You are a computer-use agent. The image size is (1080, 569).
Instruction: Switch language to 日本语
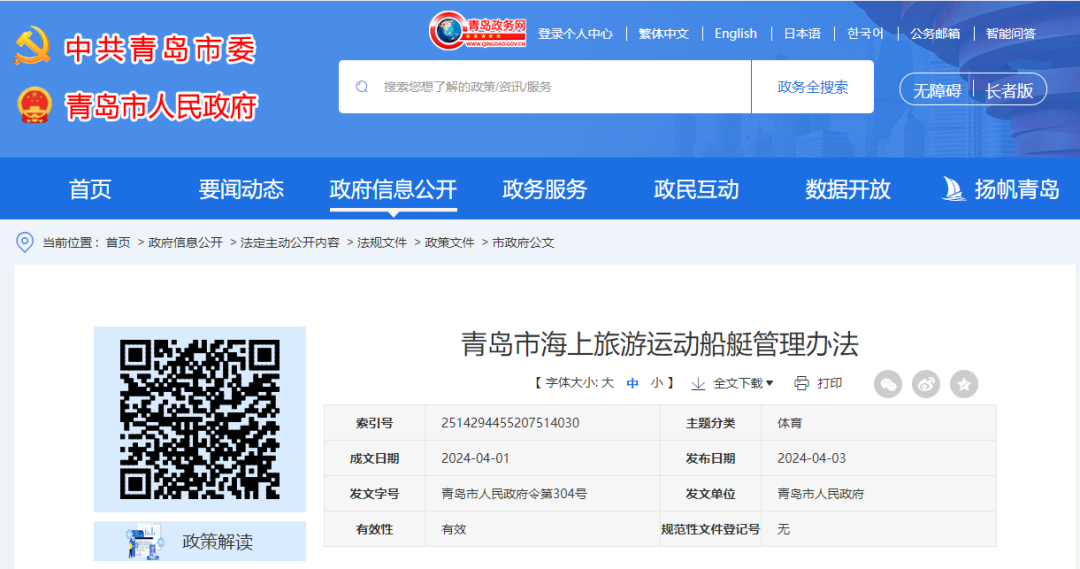pyautogui.click(x=802, y=34)
